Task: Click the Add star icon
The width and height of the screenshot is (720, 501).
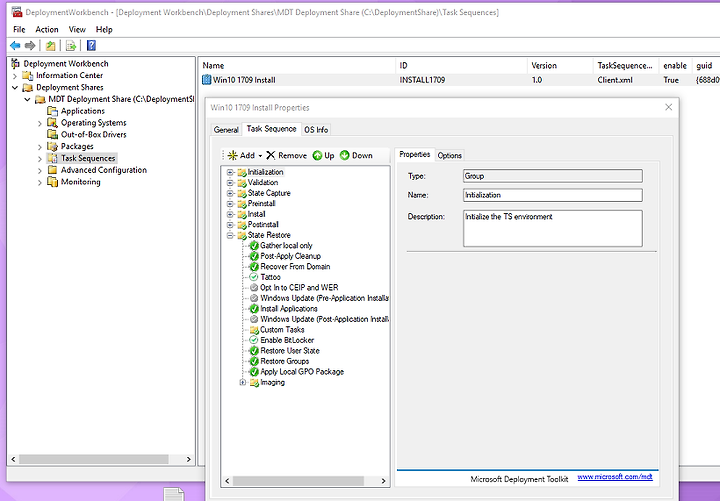Action: [x=233, y=155]
